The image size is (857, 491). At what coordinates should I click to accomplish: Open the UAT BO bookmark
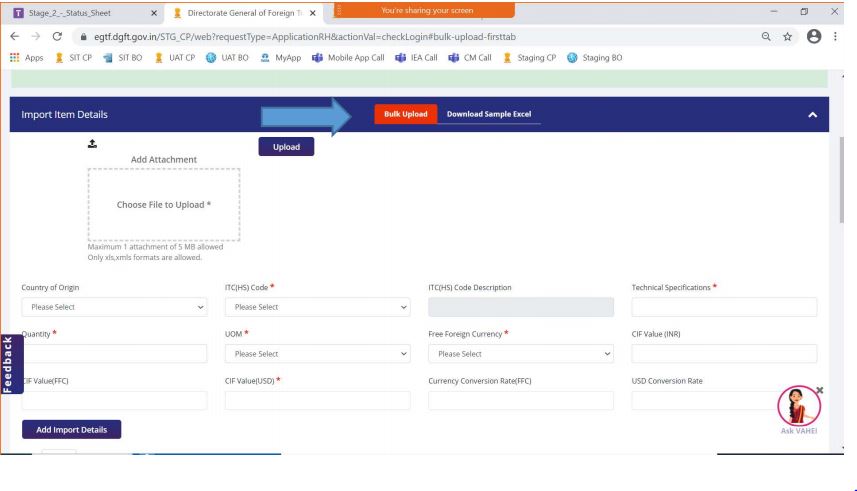pyautogui.click(x=227, y=57)
